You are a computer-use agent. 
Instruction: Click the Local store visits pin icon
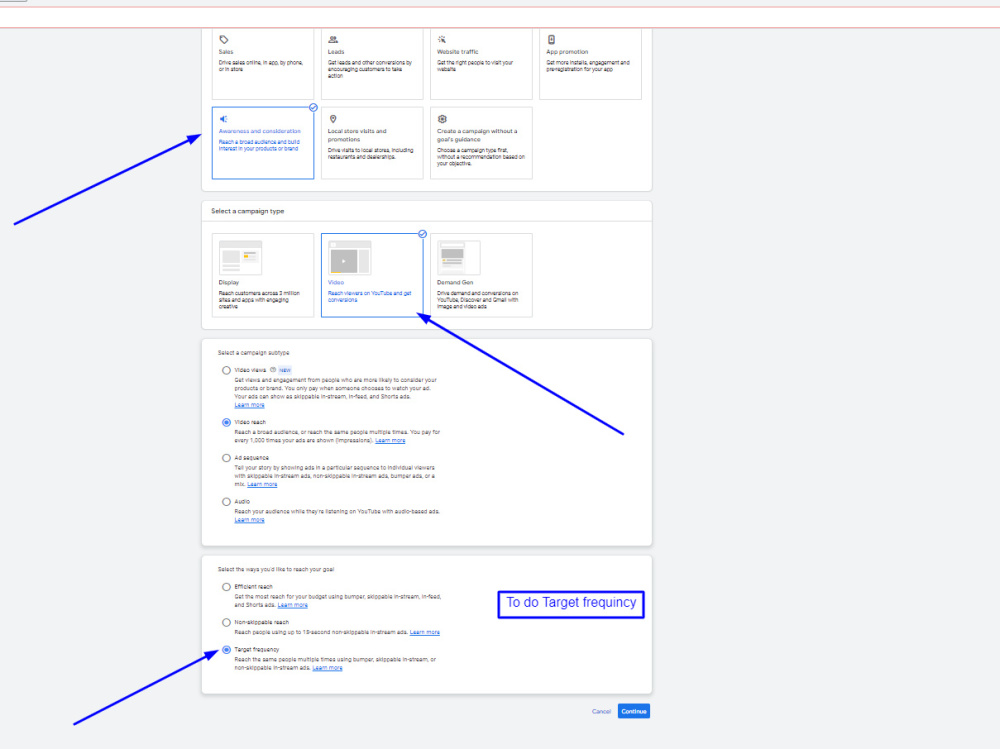click(333, 119)
